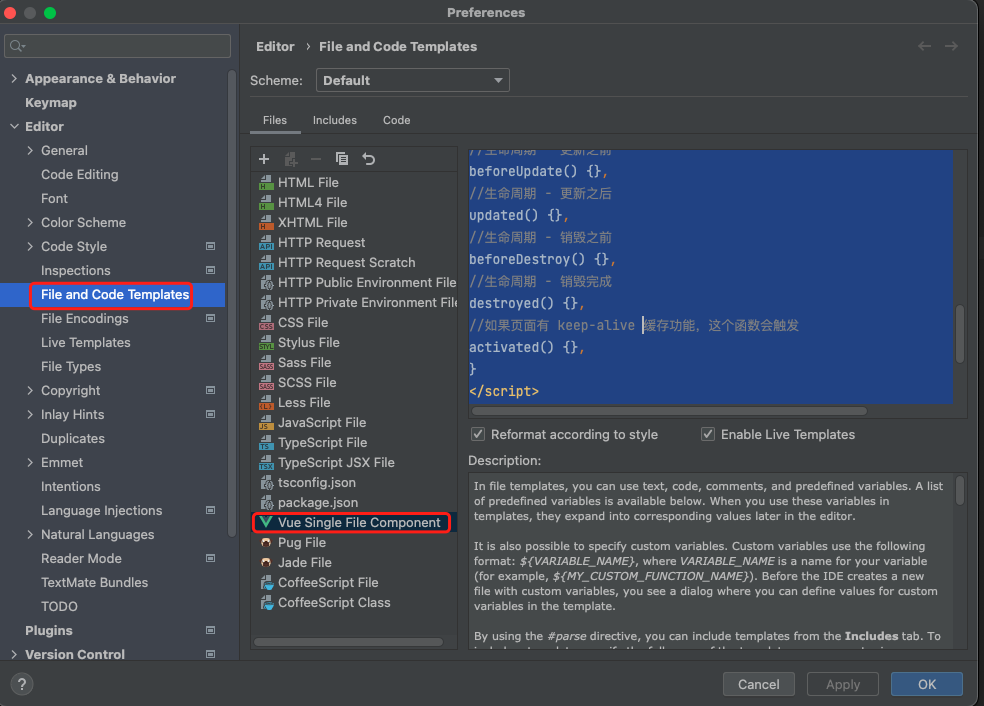The height and width of the screenshot is (706, 984).
Task: Open the Inspections settings page
Action: (x=75, y=270)
